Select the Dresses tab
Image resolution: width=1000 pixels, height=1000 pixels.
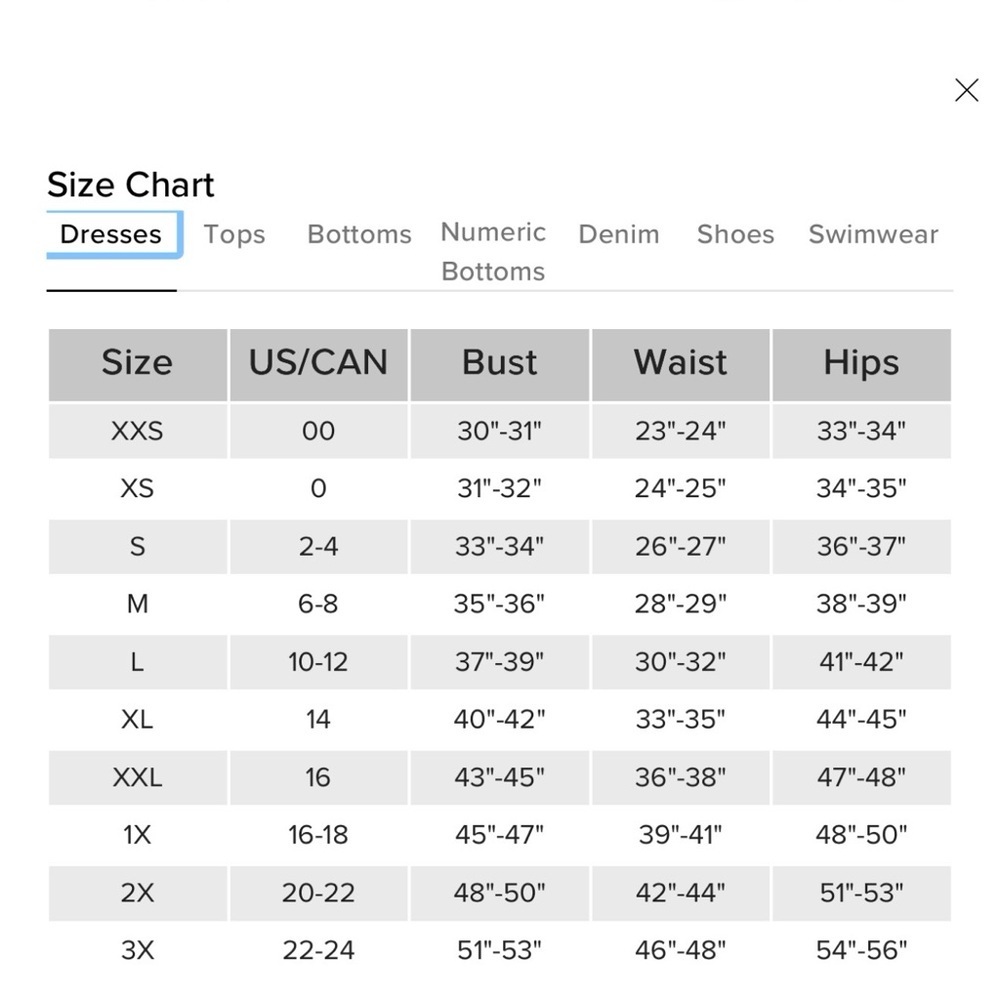111,234
